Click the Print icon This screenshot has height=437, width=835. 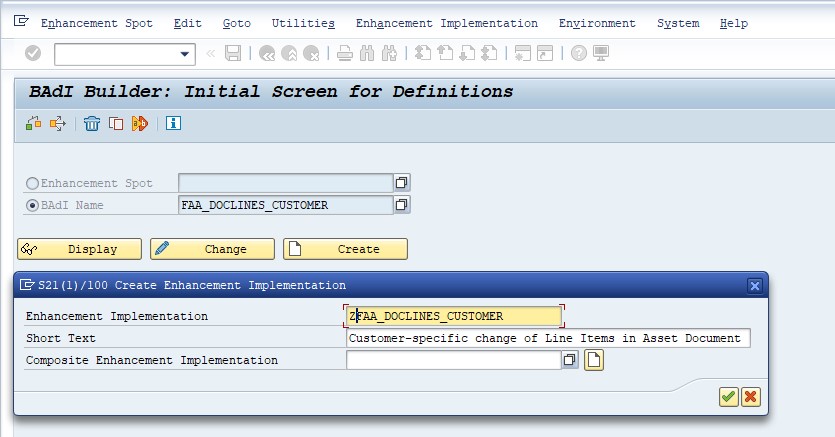[x=345, y=53]
